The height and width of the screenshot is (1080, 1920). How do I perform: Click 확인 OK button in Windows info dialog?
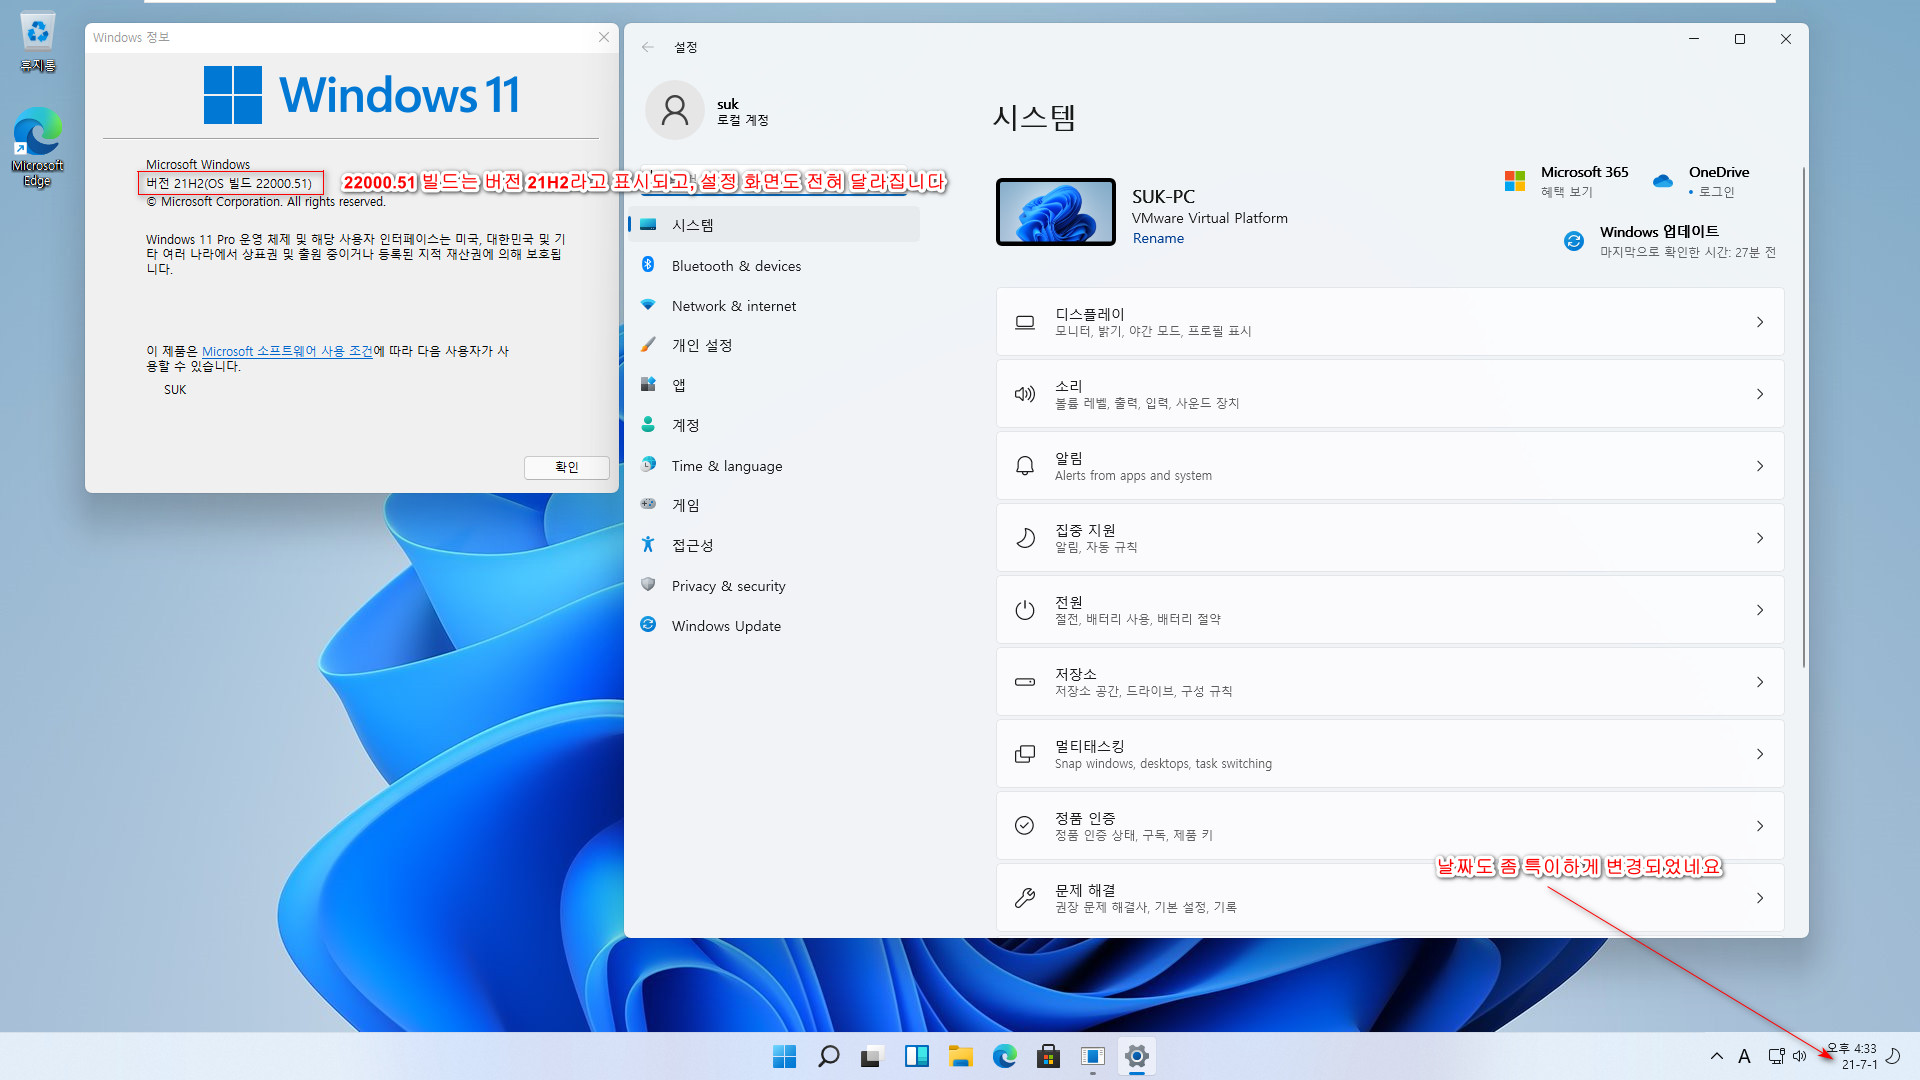coord(566,467)
